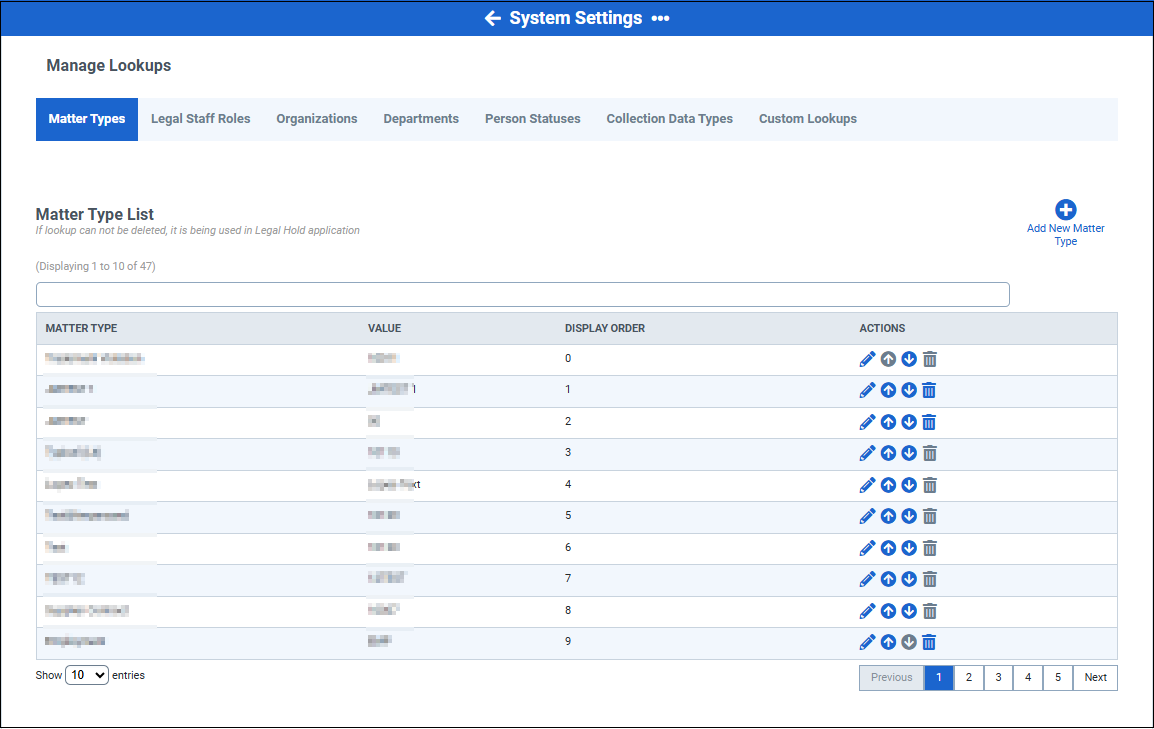
Task: Delete the row with display order 9
Action: click(x=930, y=642)
